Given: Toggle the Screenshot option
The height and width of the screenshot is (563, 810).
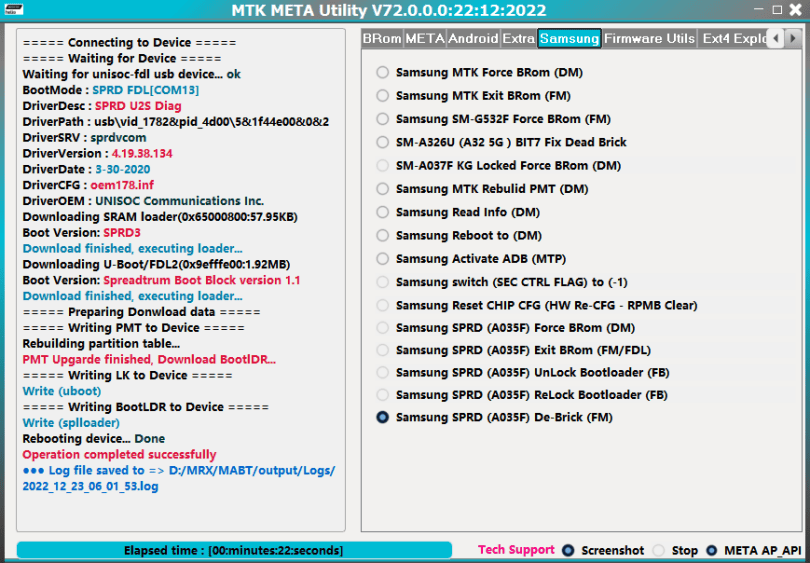Looking at the screenshot, I should [x=568, y=550].
